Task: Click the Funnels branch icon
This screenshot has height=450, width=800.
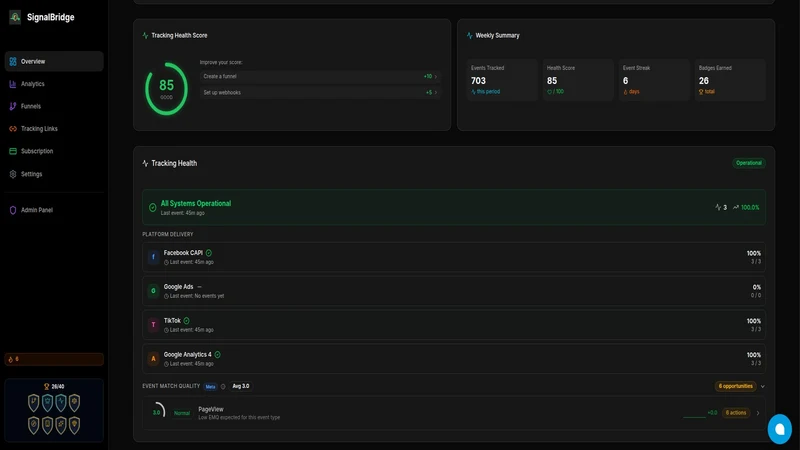Action: coord(13,106)
